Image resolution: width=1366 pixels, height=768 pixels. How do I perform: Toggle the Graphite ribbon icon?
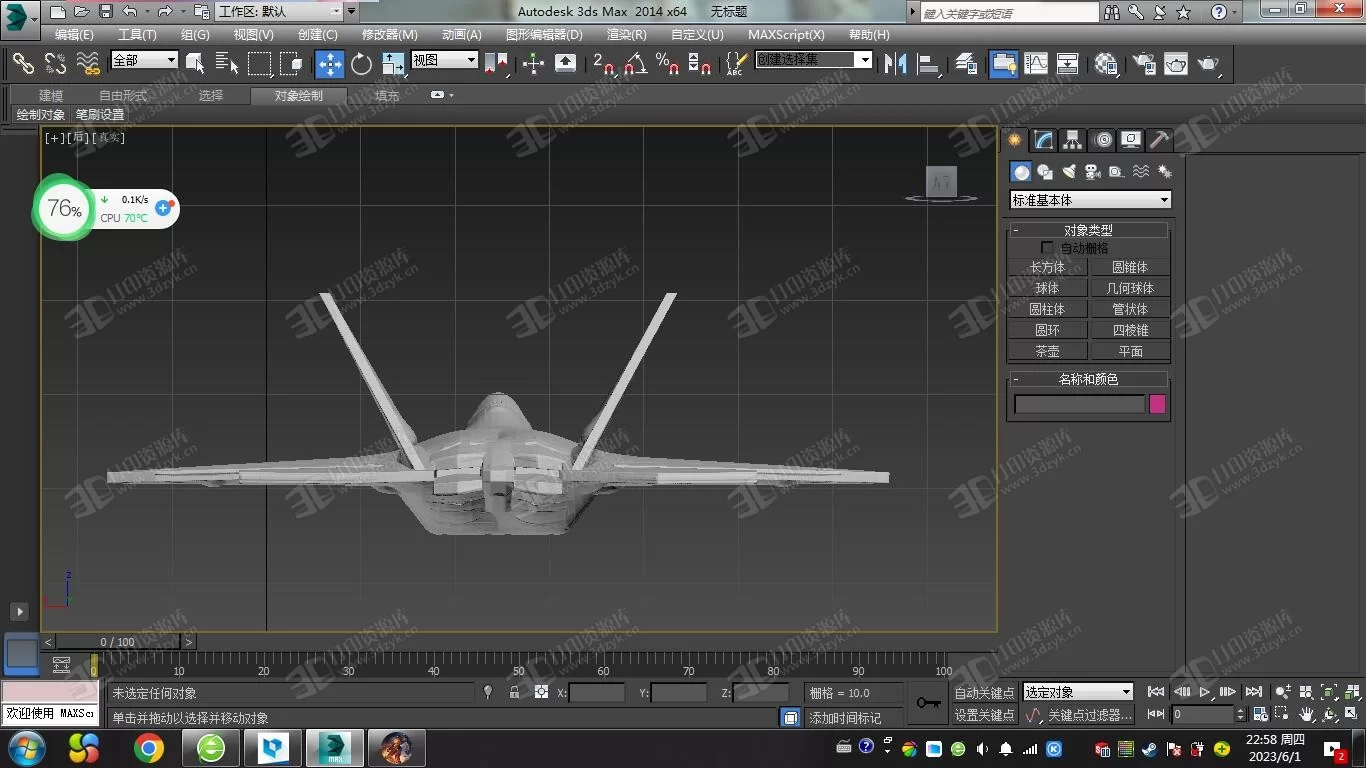click(1003, 64)
